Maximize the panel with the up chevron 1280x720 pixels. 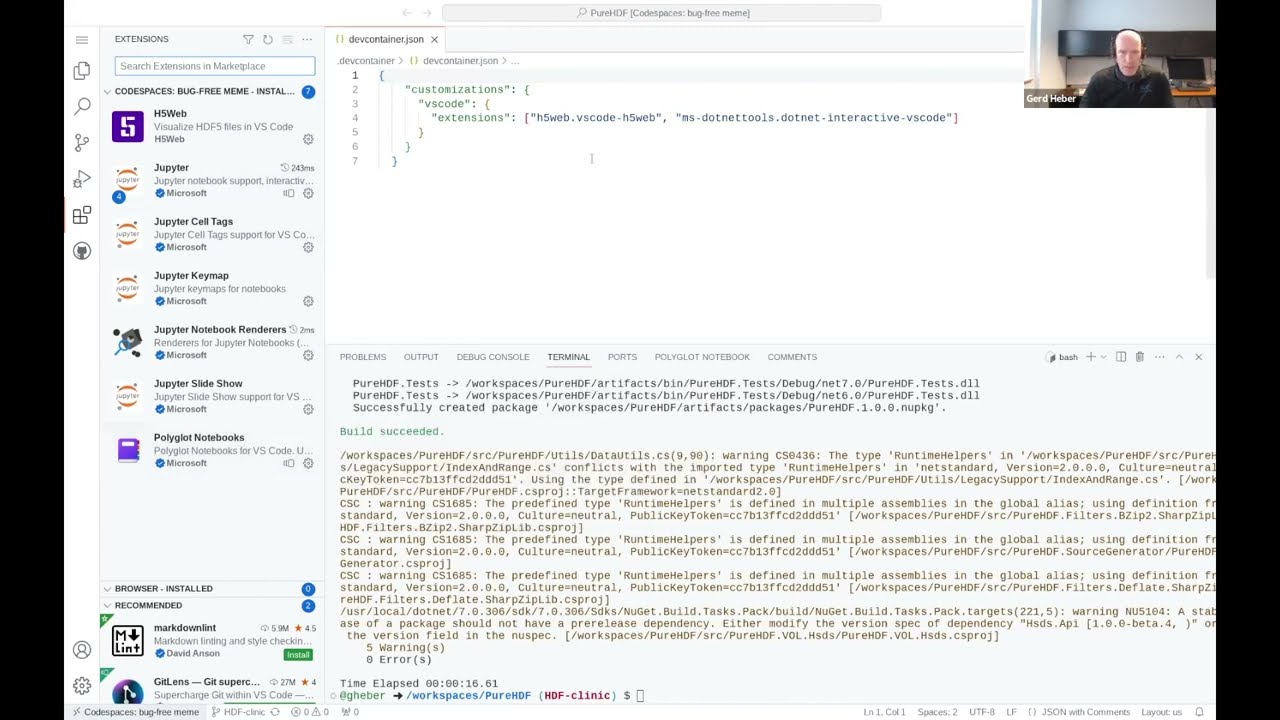pyautogui.click(x=1179, y=357)
